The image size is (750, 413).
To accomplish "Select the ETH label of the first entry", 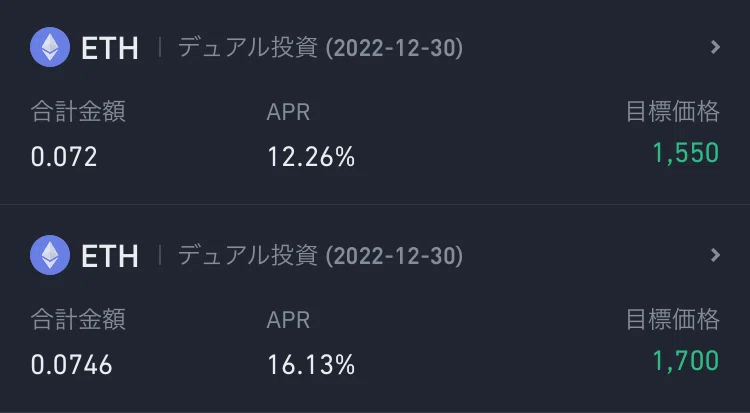I will coord(110,48).
